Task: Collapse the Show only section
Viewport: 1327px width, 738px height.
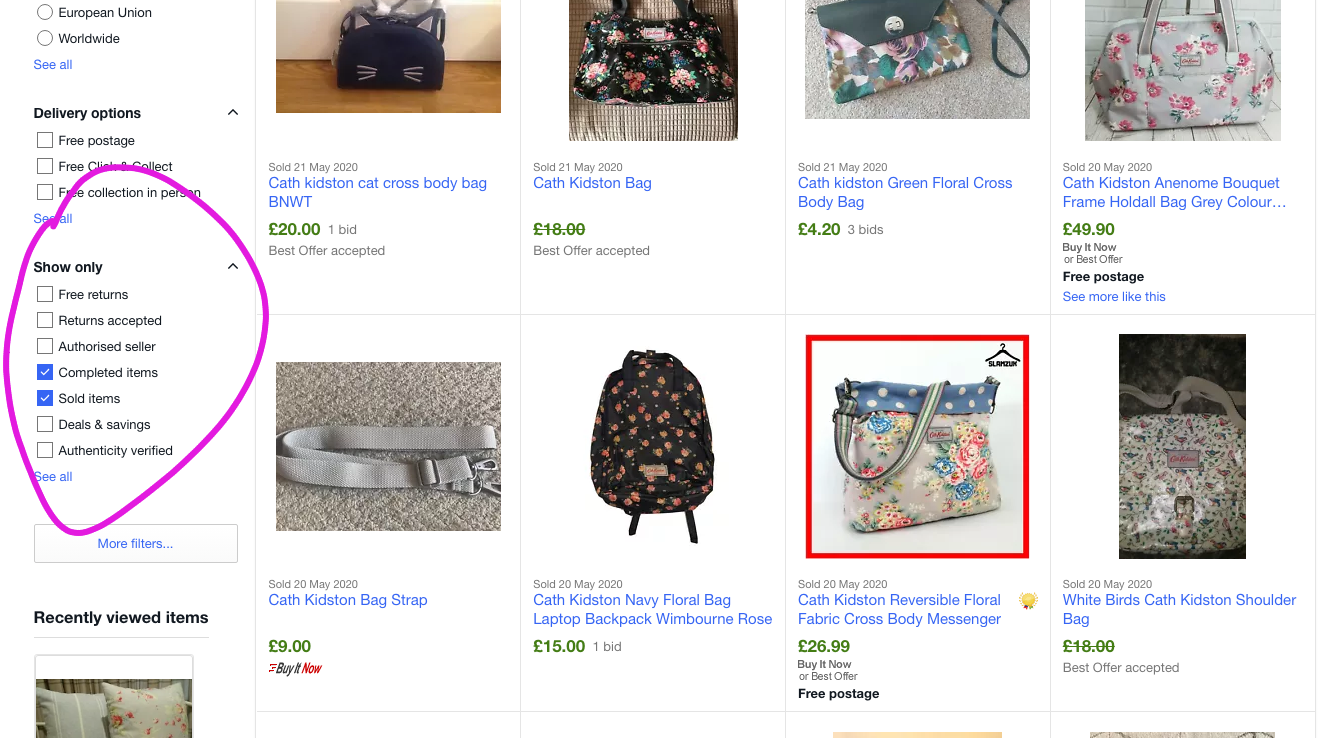Action: click(x=232, y=266)
